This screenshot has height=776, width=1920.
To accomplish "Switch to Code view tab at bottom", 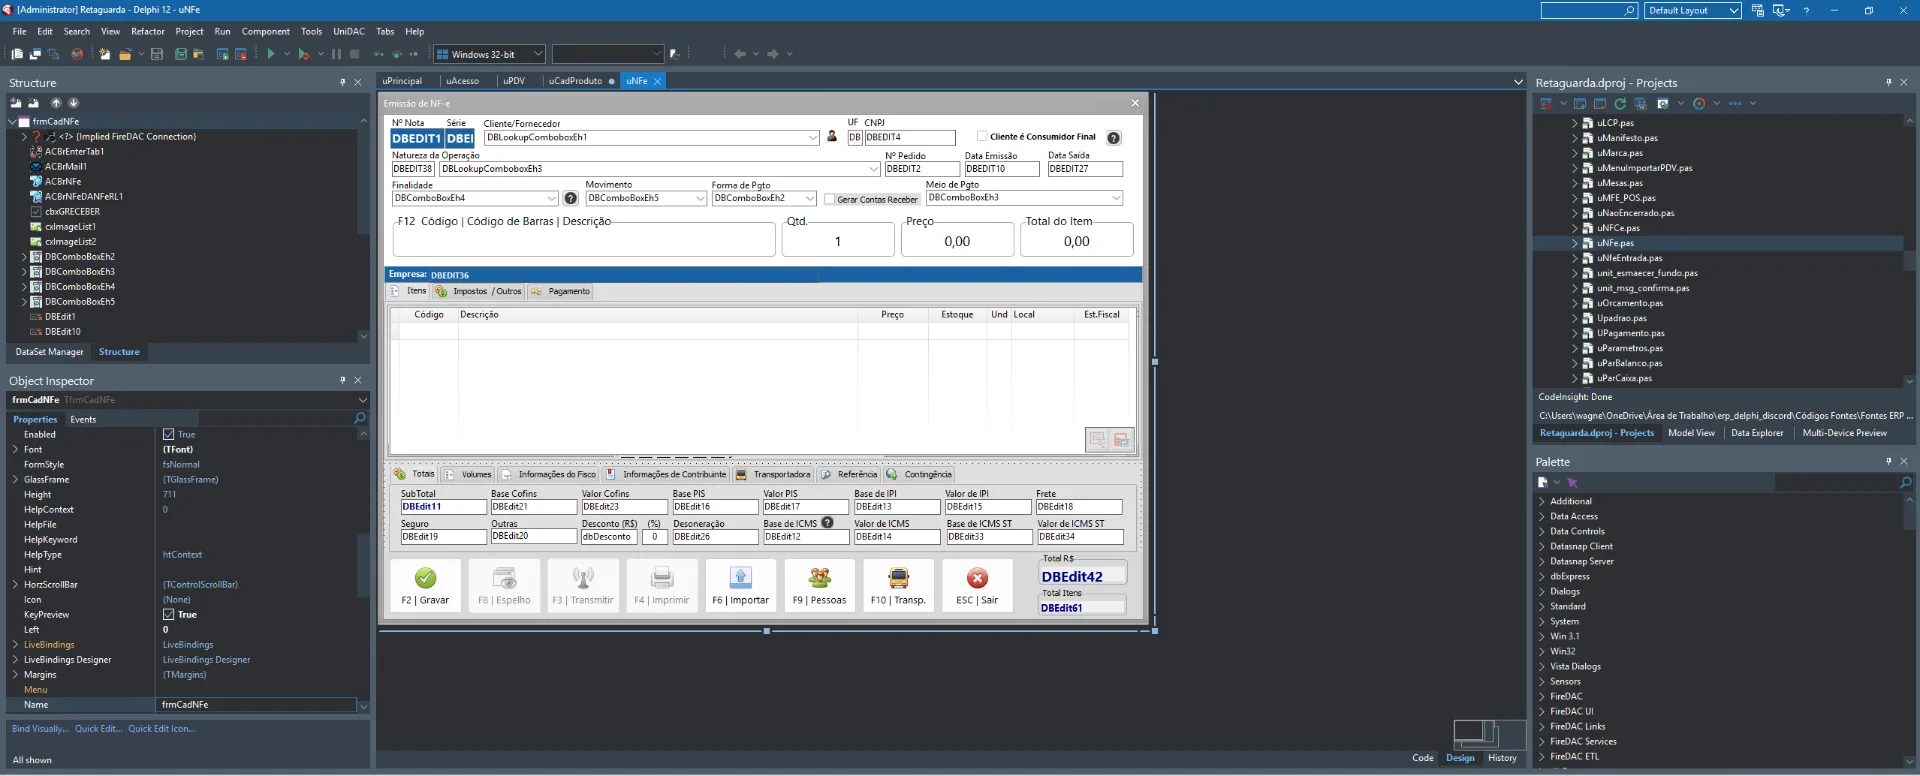I will click(1423, 758).
